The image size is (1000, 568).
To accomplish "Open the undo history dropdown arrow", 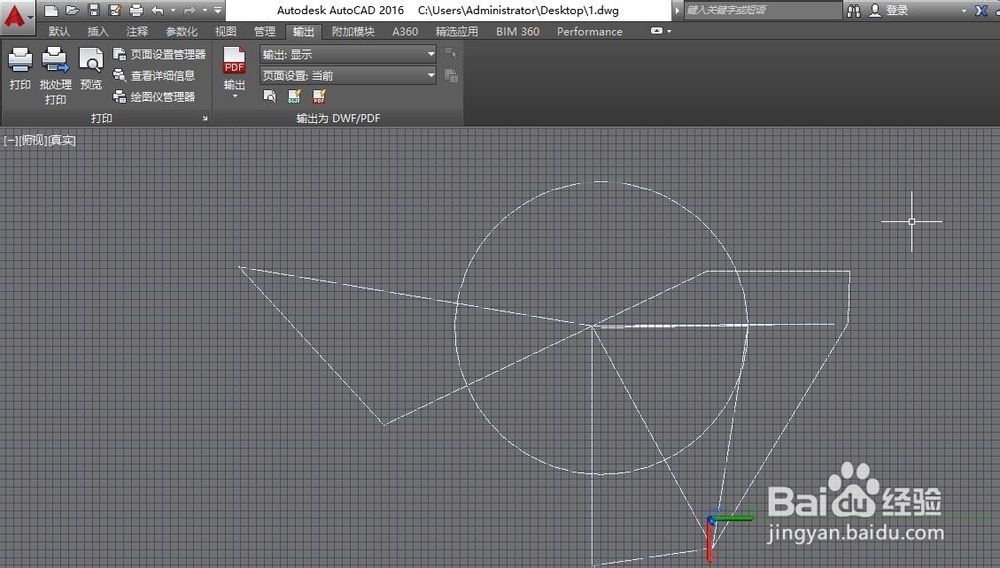I will pos(173,10).
